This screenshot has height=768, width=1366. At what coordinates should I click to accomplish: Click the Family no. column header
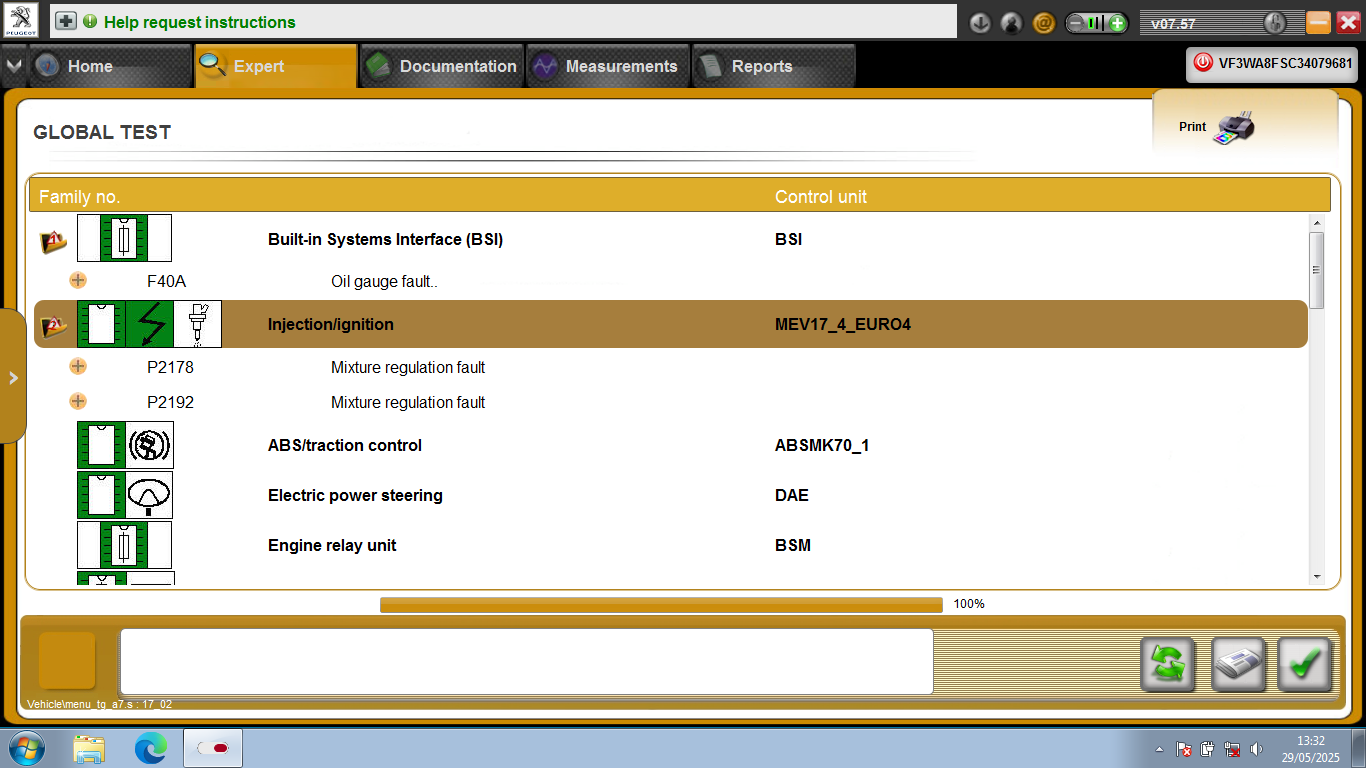tap(79, 197)
